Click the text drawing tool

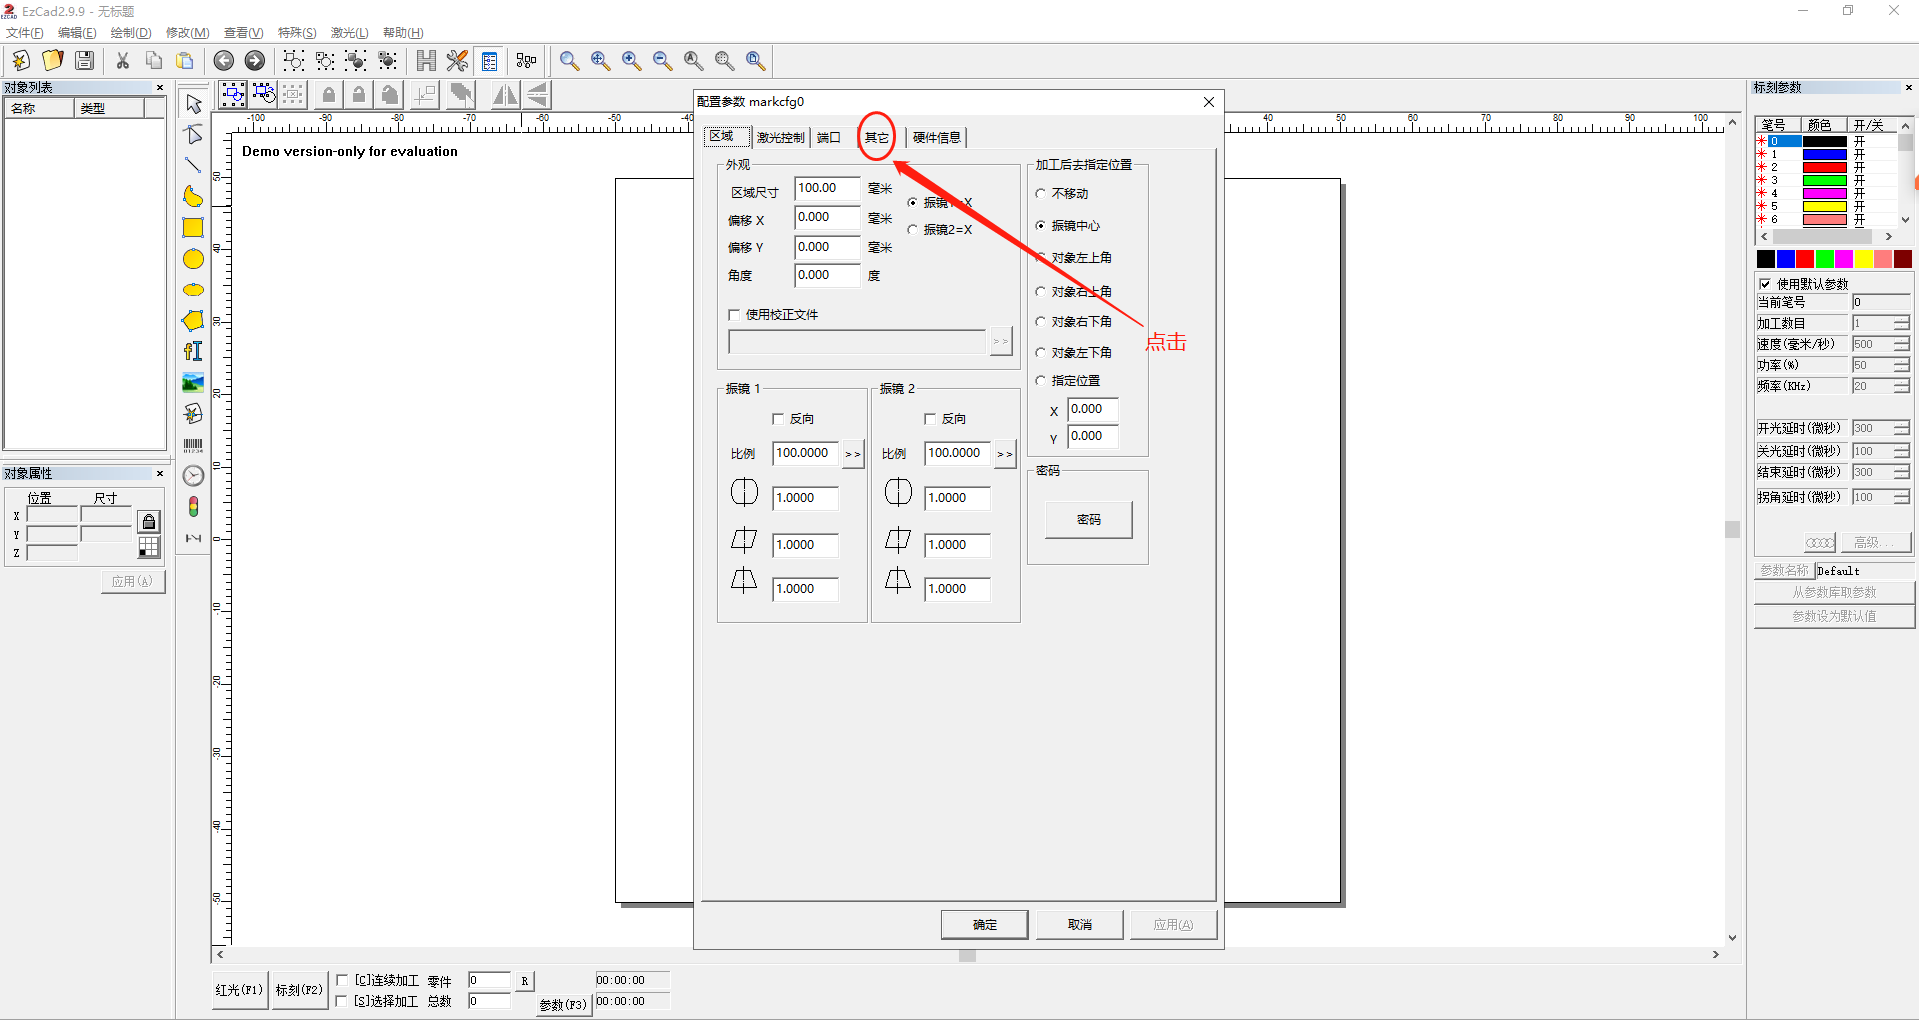click(193, 351)
